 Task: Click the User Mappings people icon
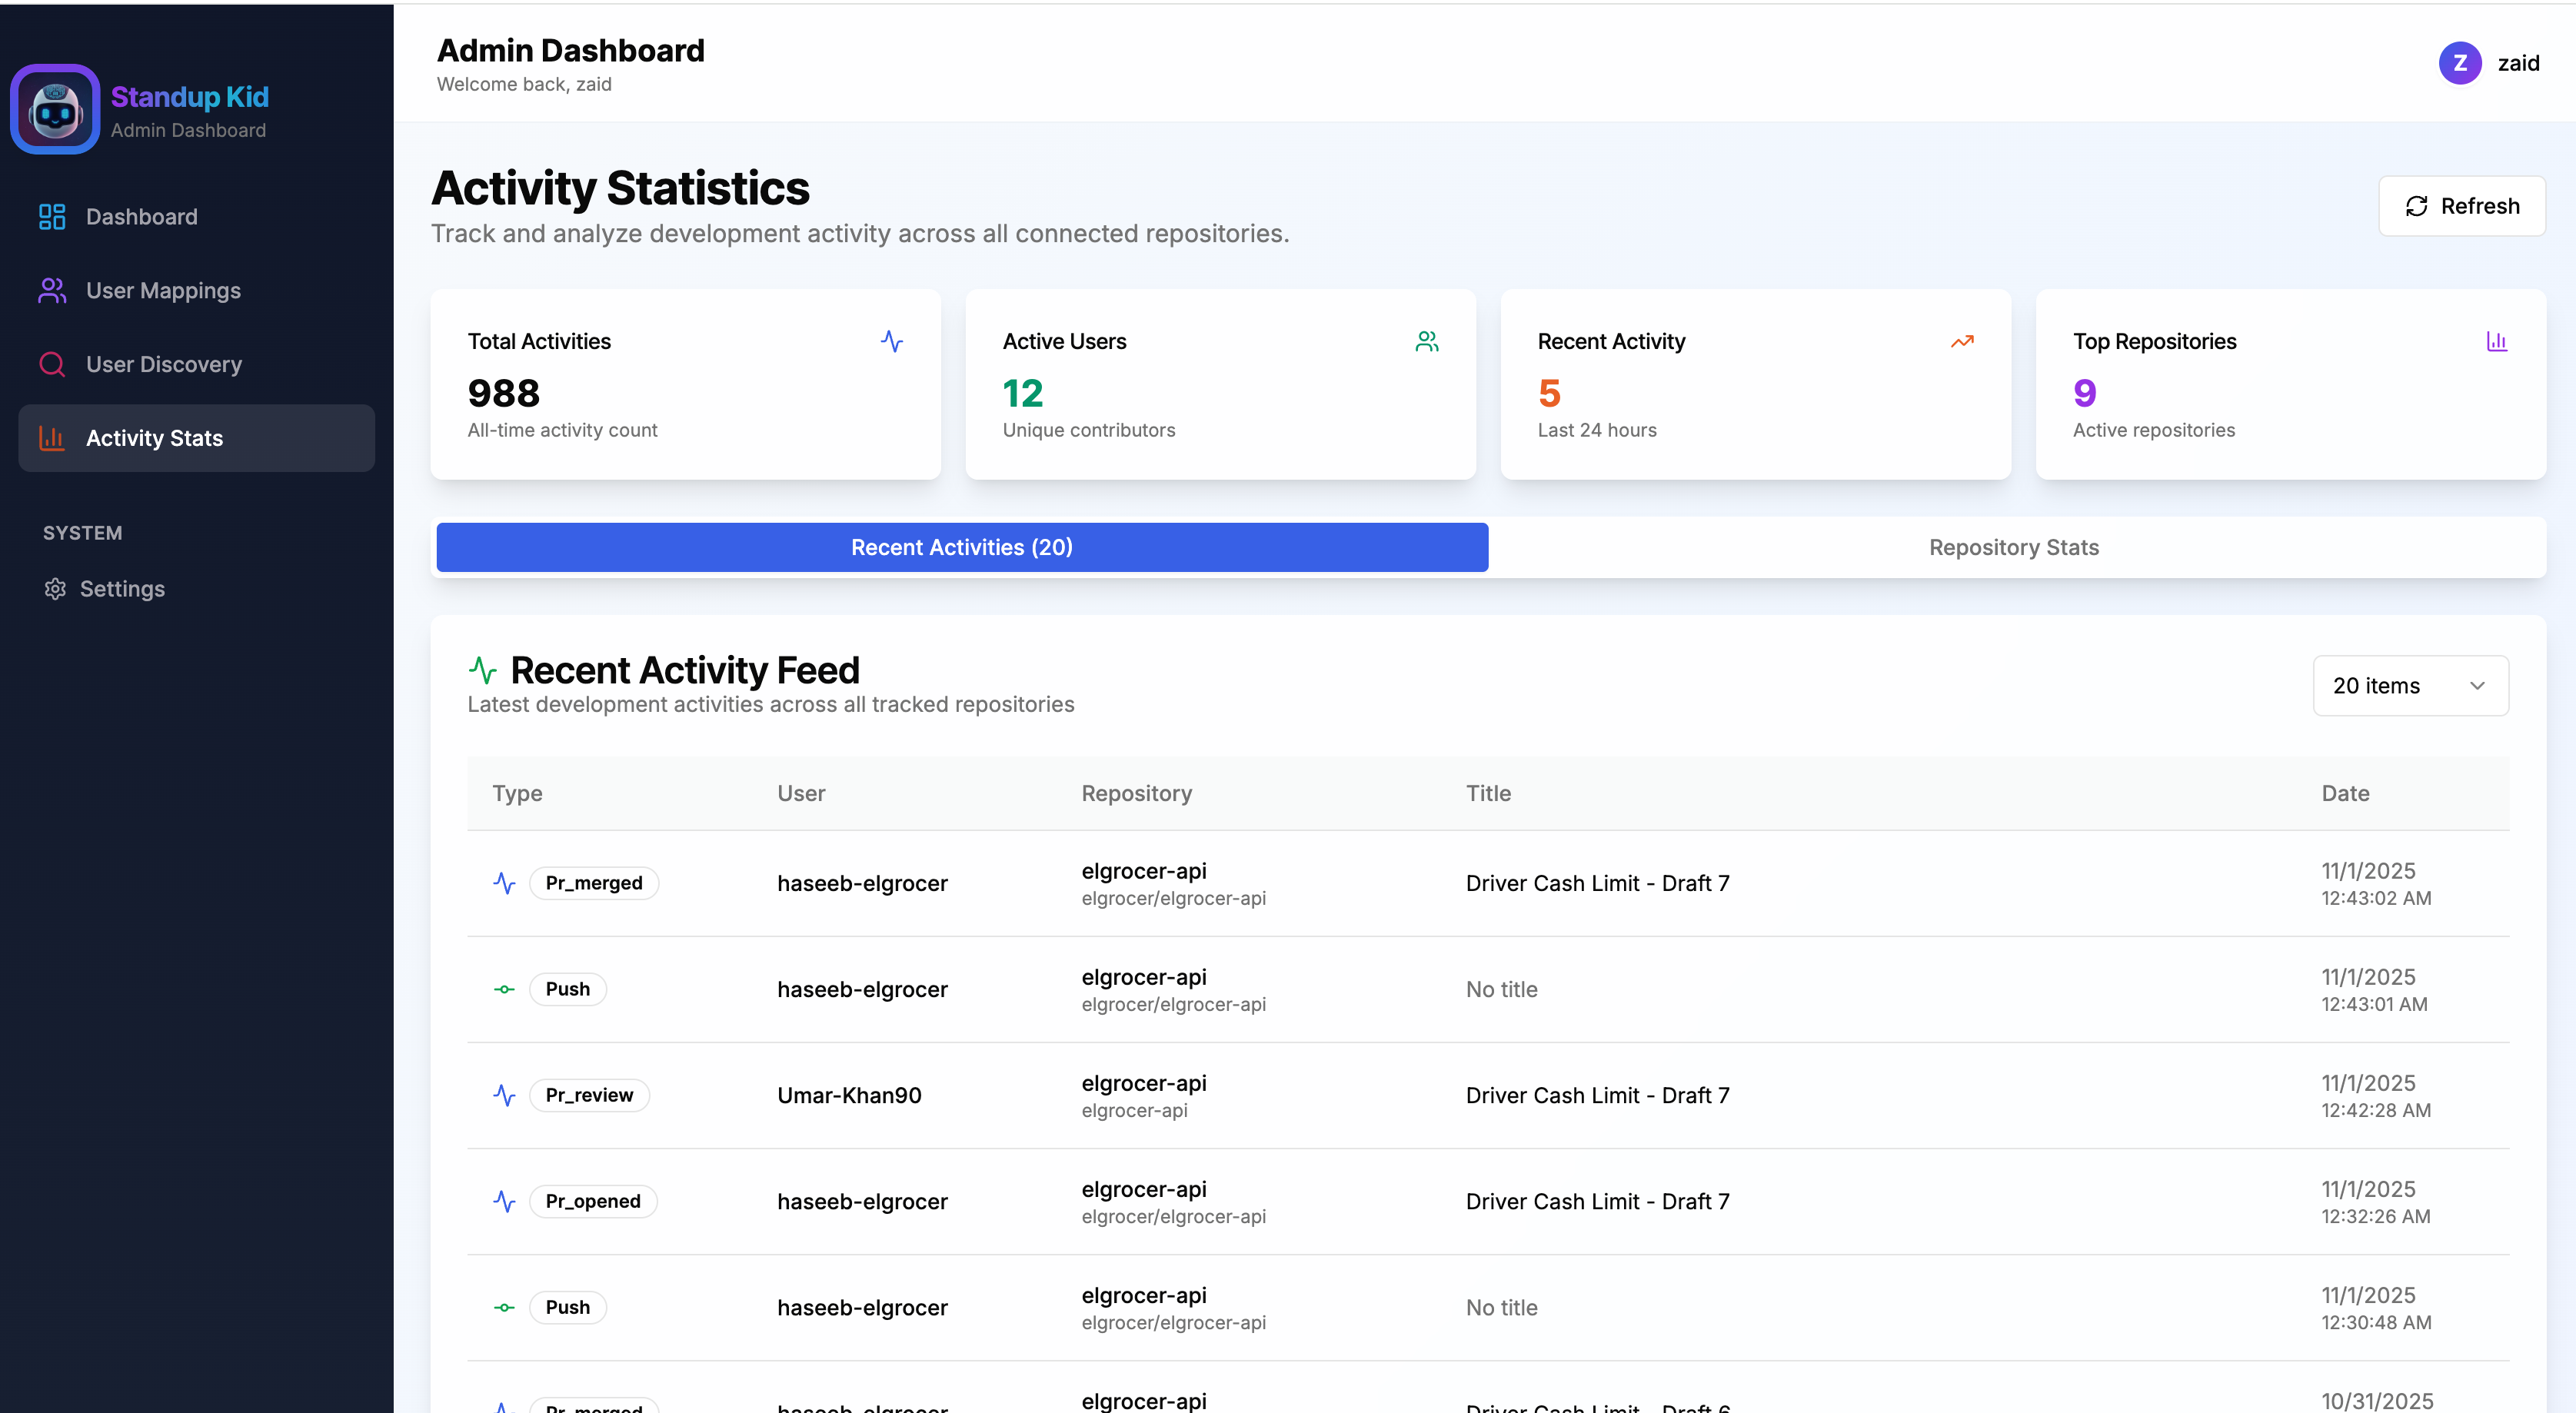[x=52, y=291]
